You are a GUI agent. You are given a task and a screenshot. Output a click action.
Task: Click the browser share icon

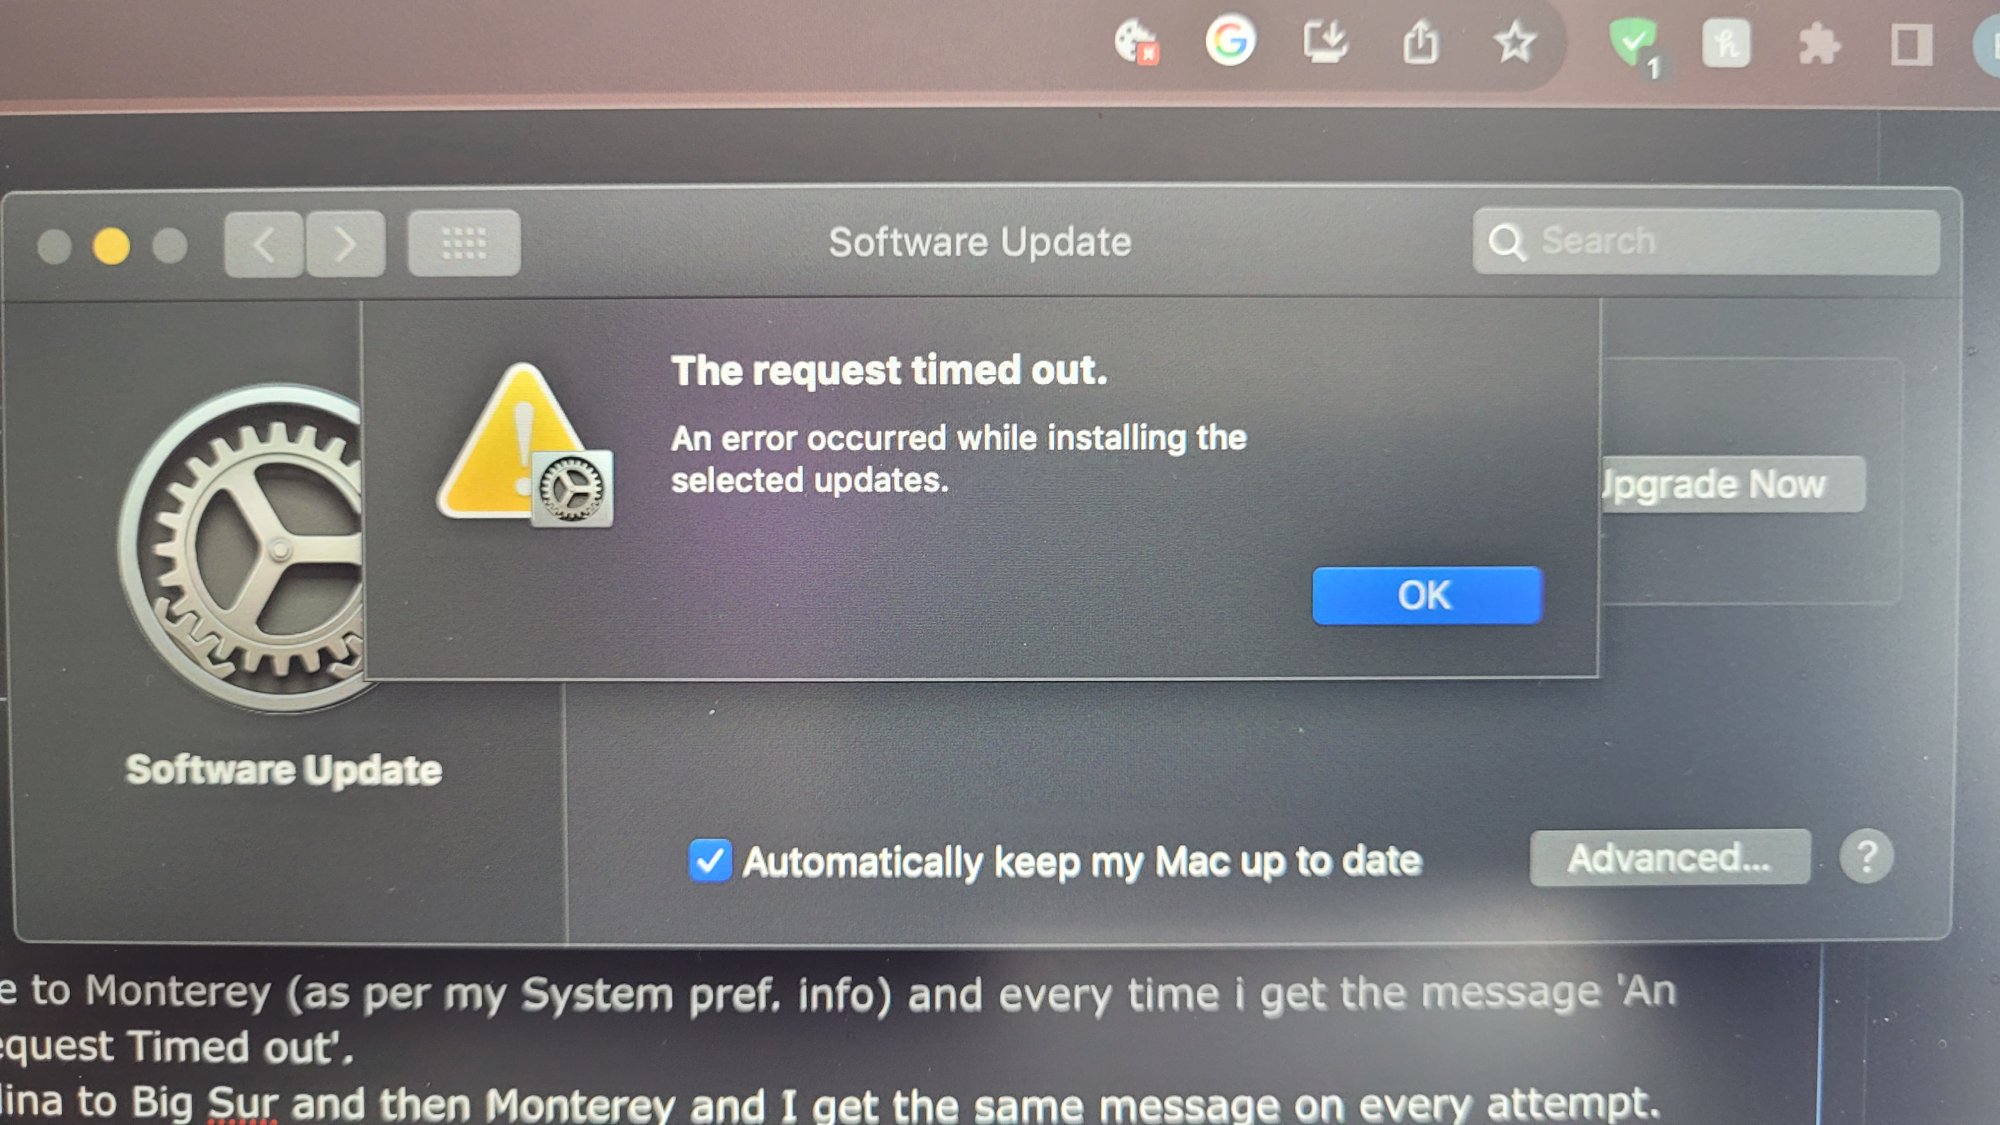tap(1421, 43)
